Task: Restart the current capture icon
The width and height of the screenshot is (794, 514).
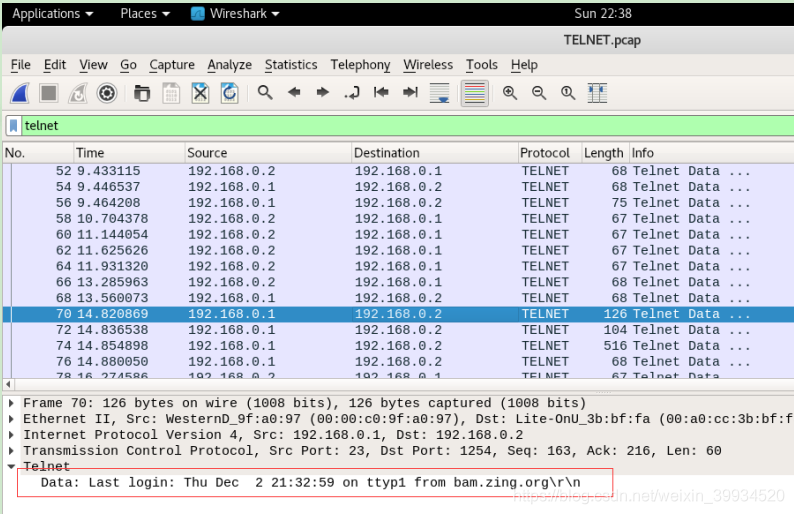Action: 77,93
